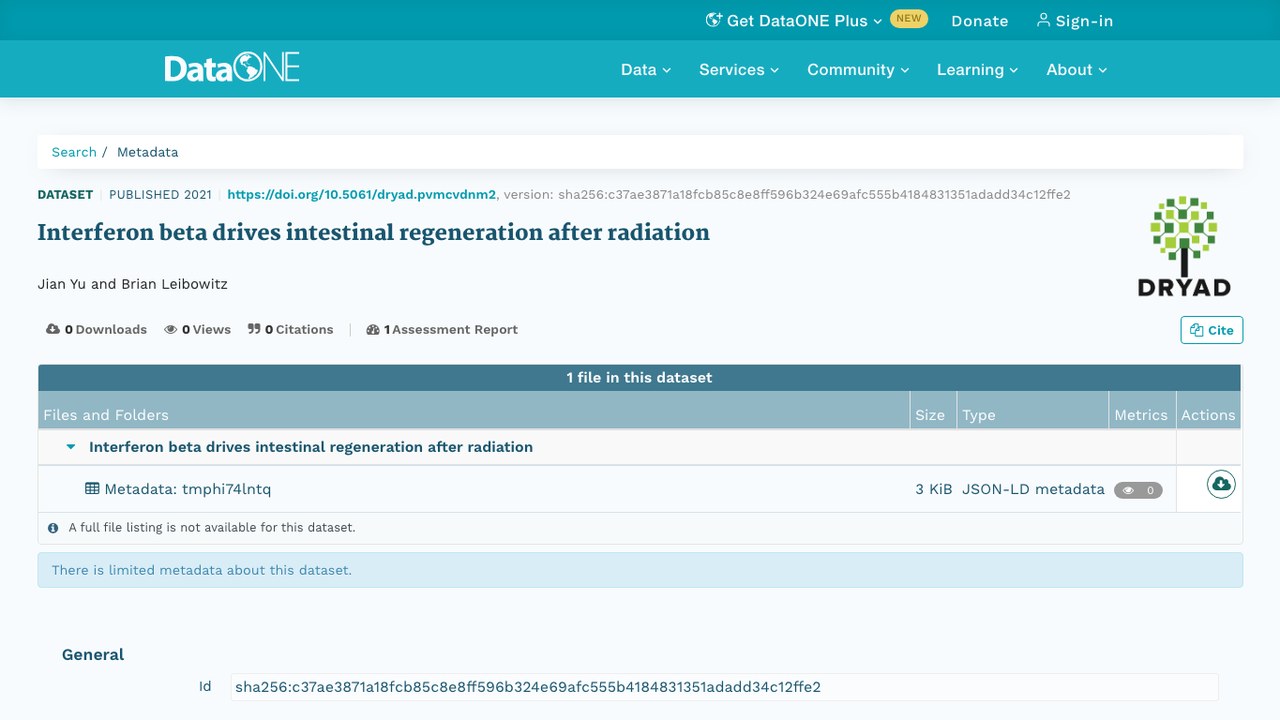This screenshot has height=720, width=1280.
Task: Collapse the Interferon beta dataset folder
Action: 71,447
